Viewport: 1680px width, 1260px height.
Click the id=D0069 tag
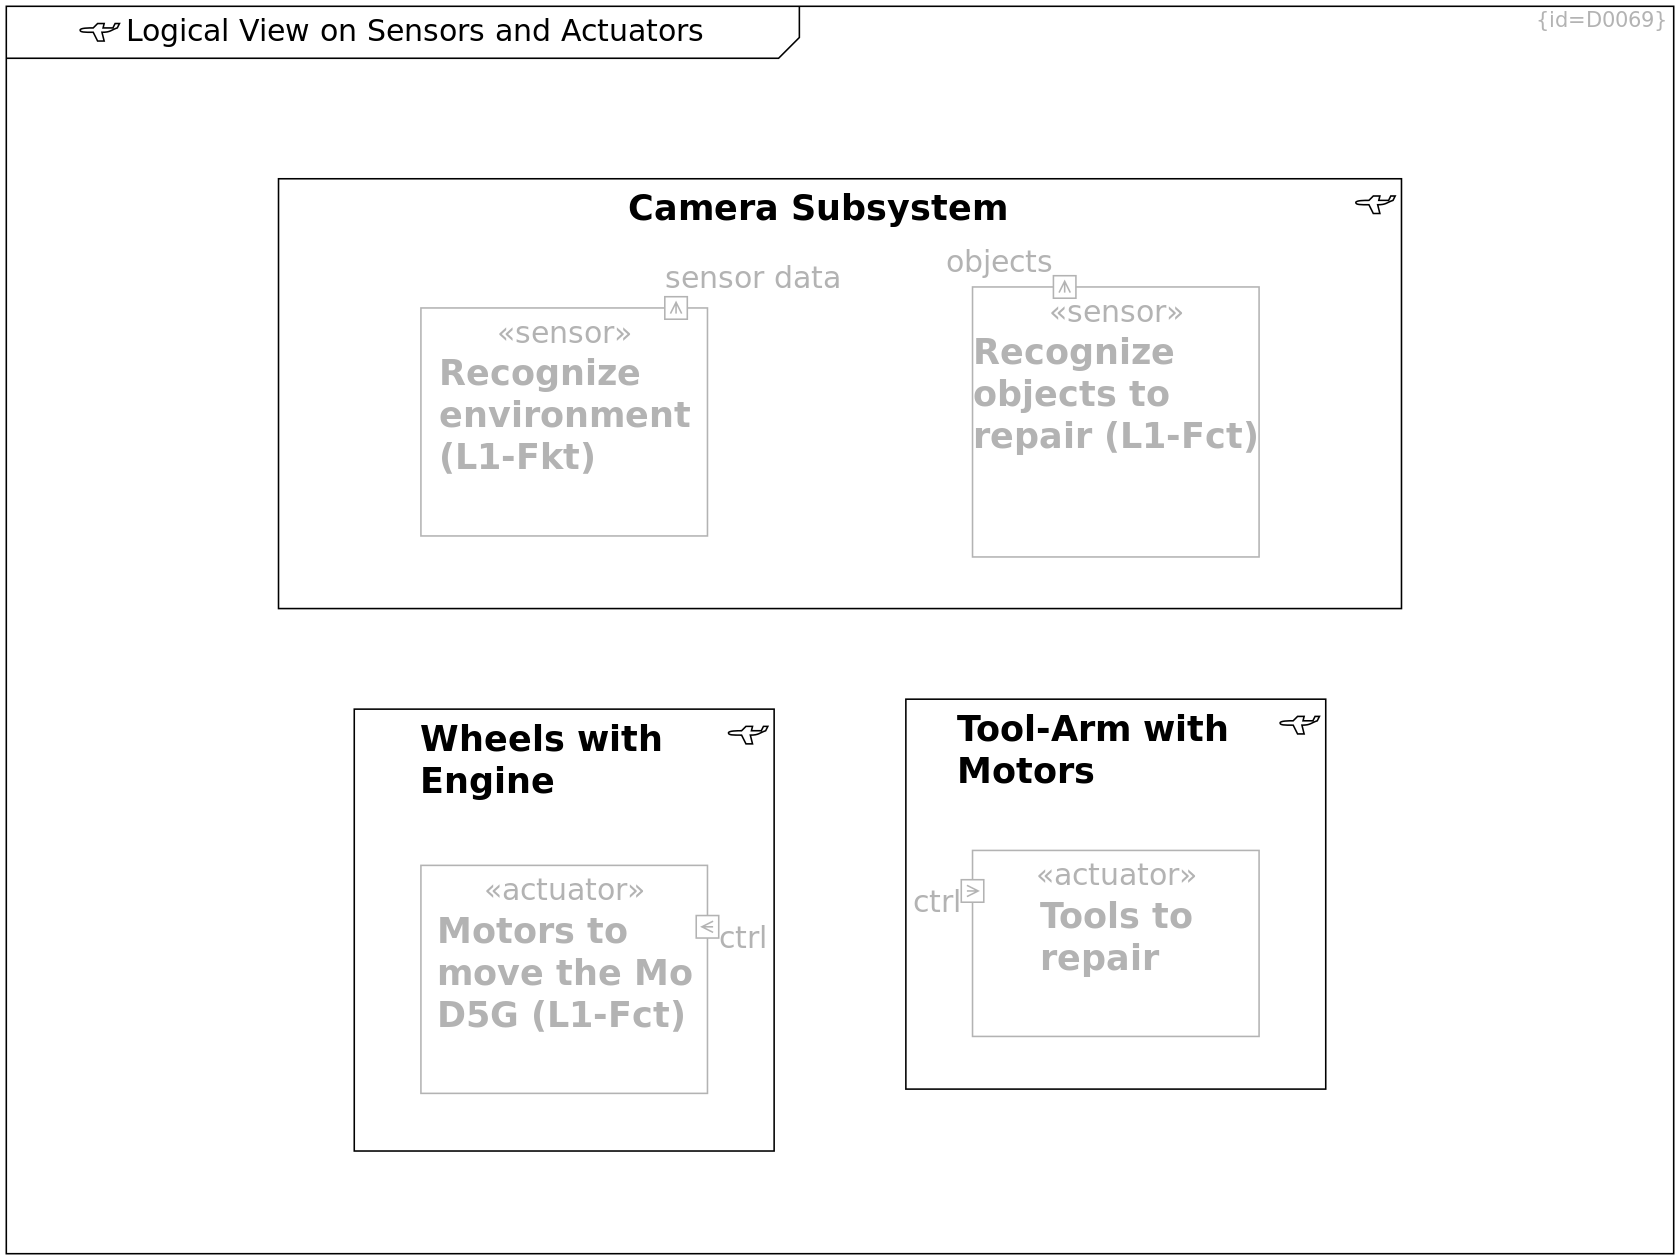click(1601, 20)
